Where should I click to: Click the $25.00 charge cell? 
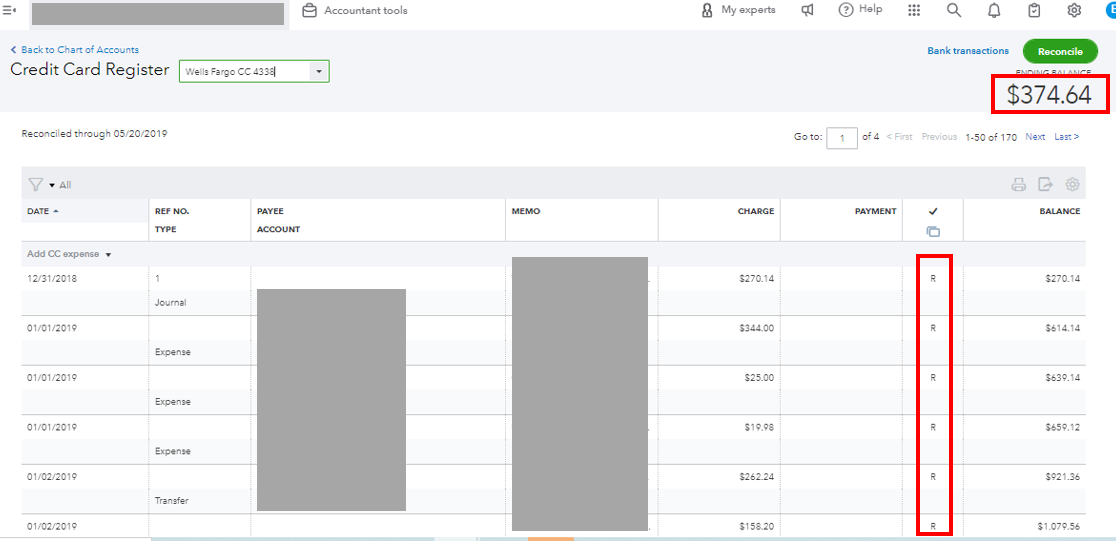coord(759,378)
